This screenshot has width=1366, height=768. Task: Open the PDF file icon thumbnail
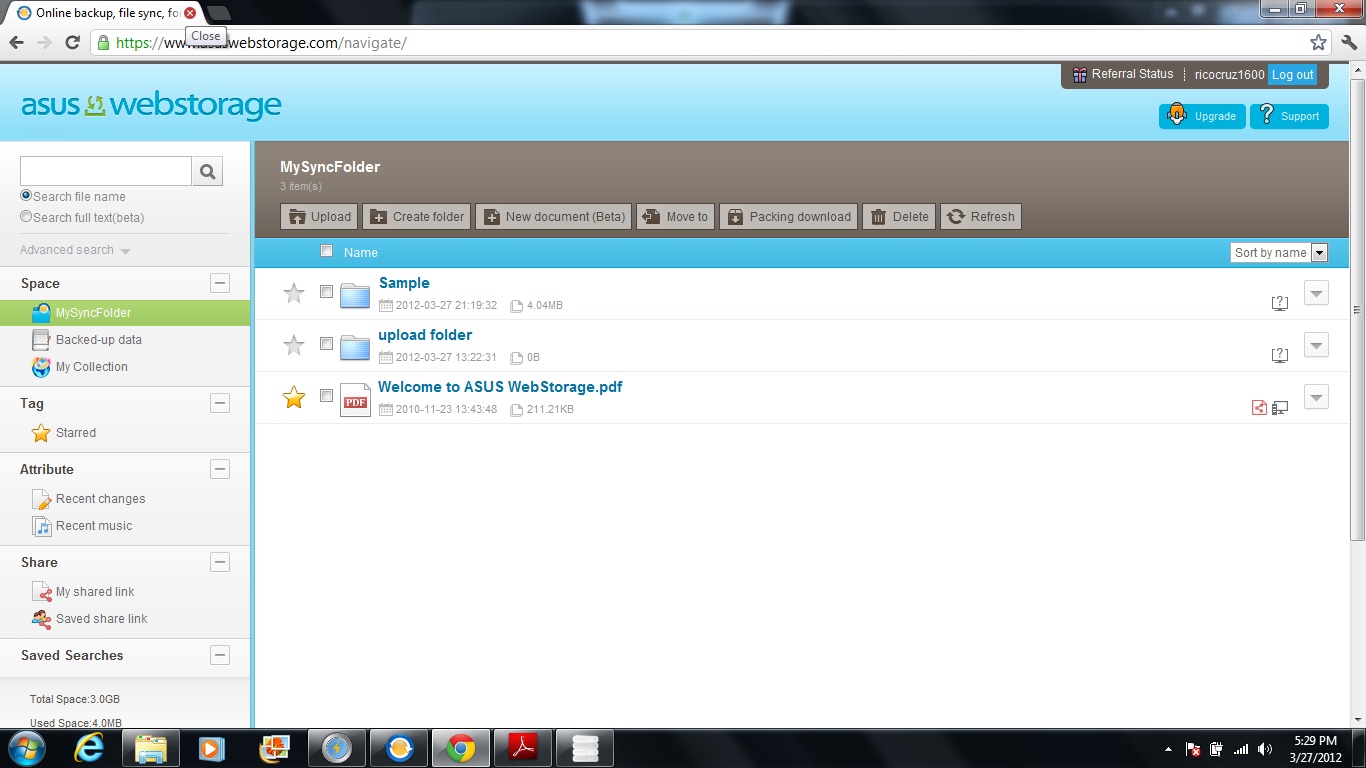[x=355, y=400]
